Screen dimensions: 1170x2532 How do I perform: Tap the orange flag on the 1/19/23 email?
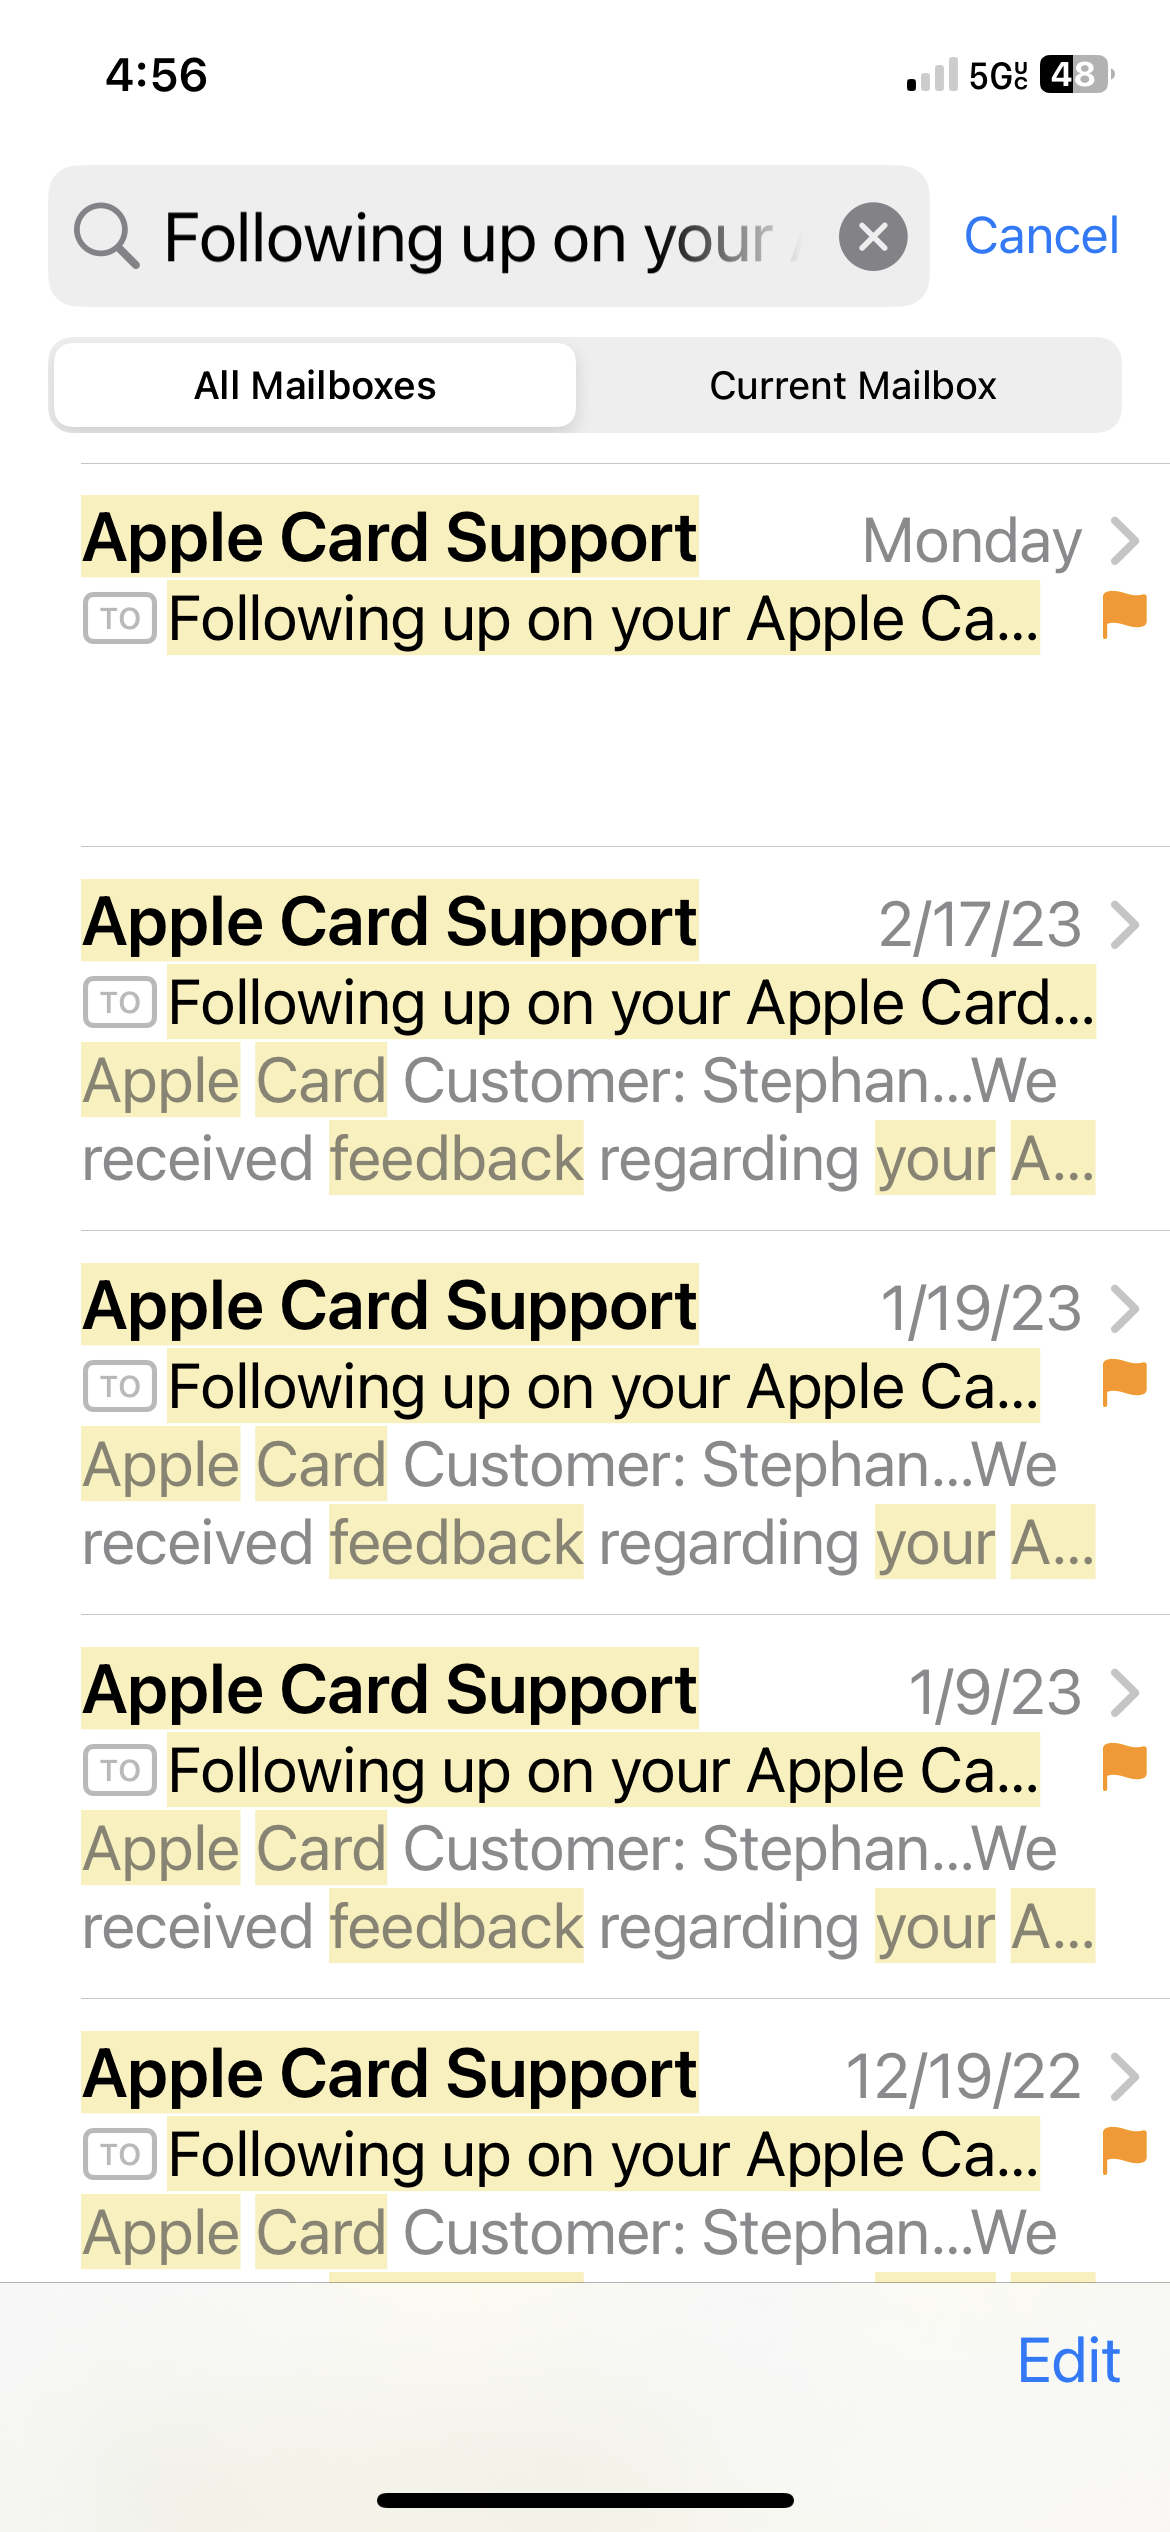coord(1124,1382)
